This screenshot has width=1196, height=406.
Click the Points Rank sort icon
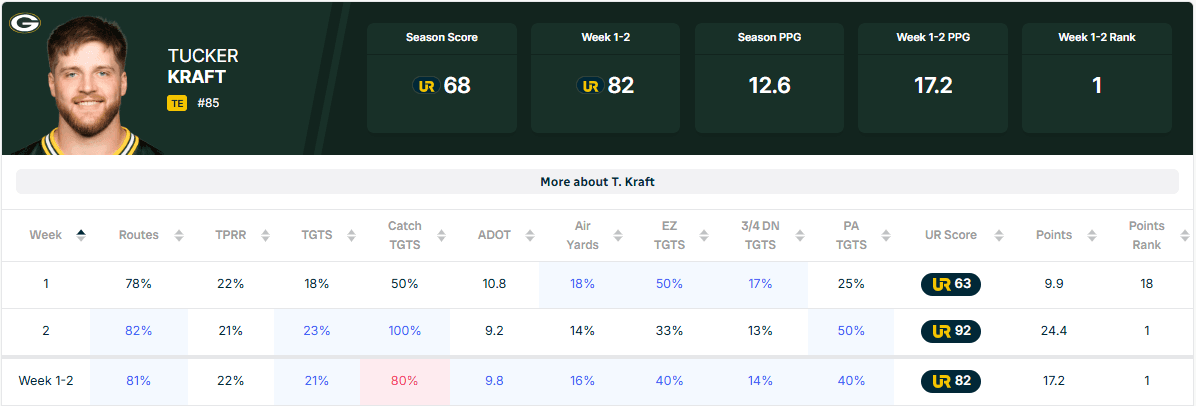(1185, 235)
